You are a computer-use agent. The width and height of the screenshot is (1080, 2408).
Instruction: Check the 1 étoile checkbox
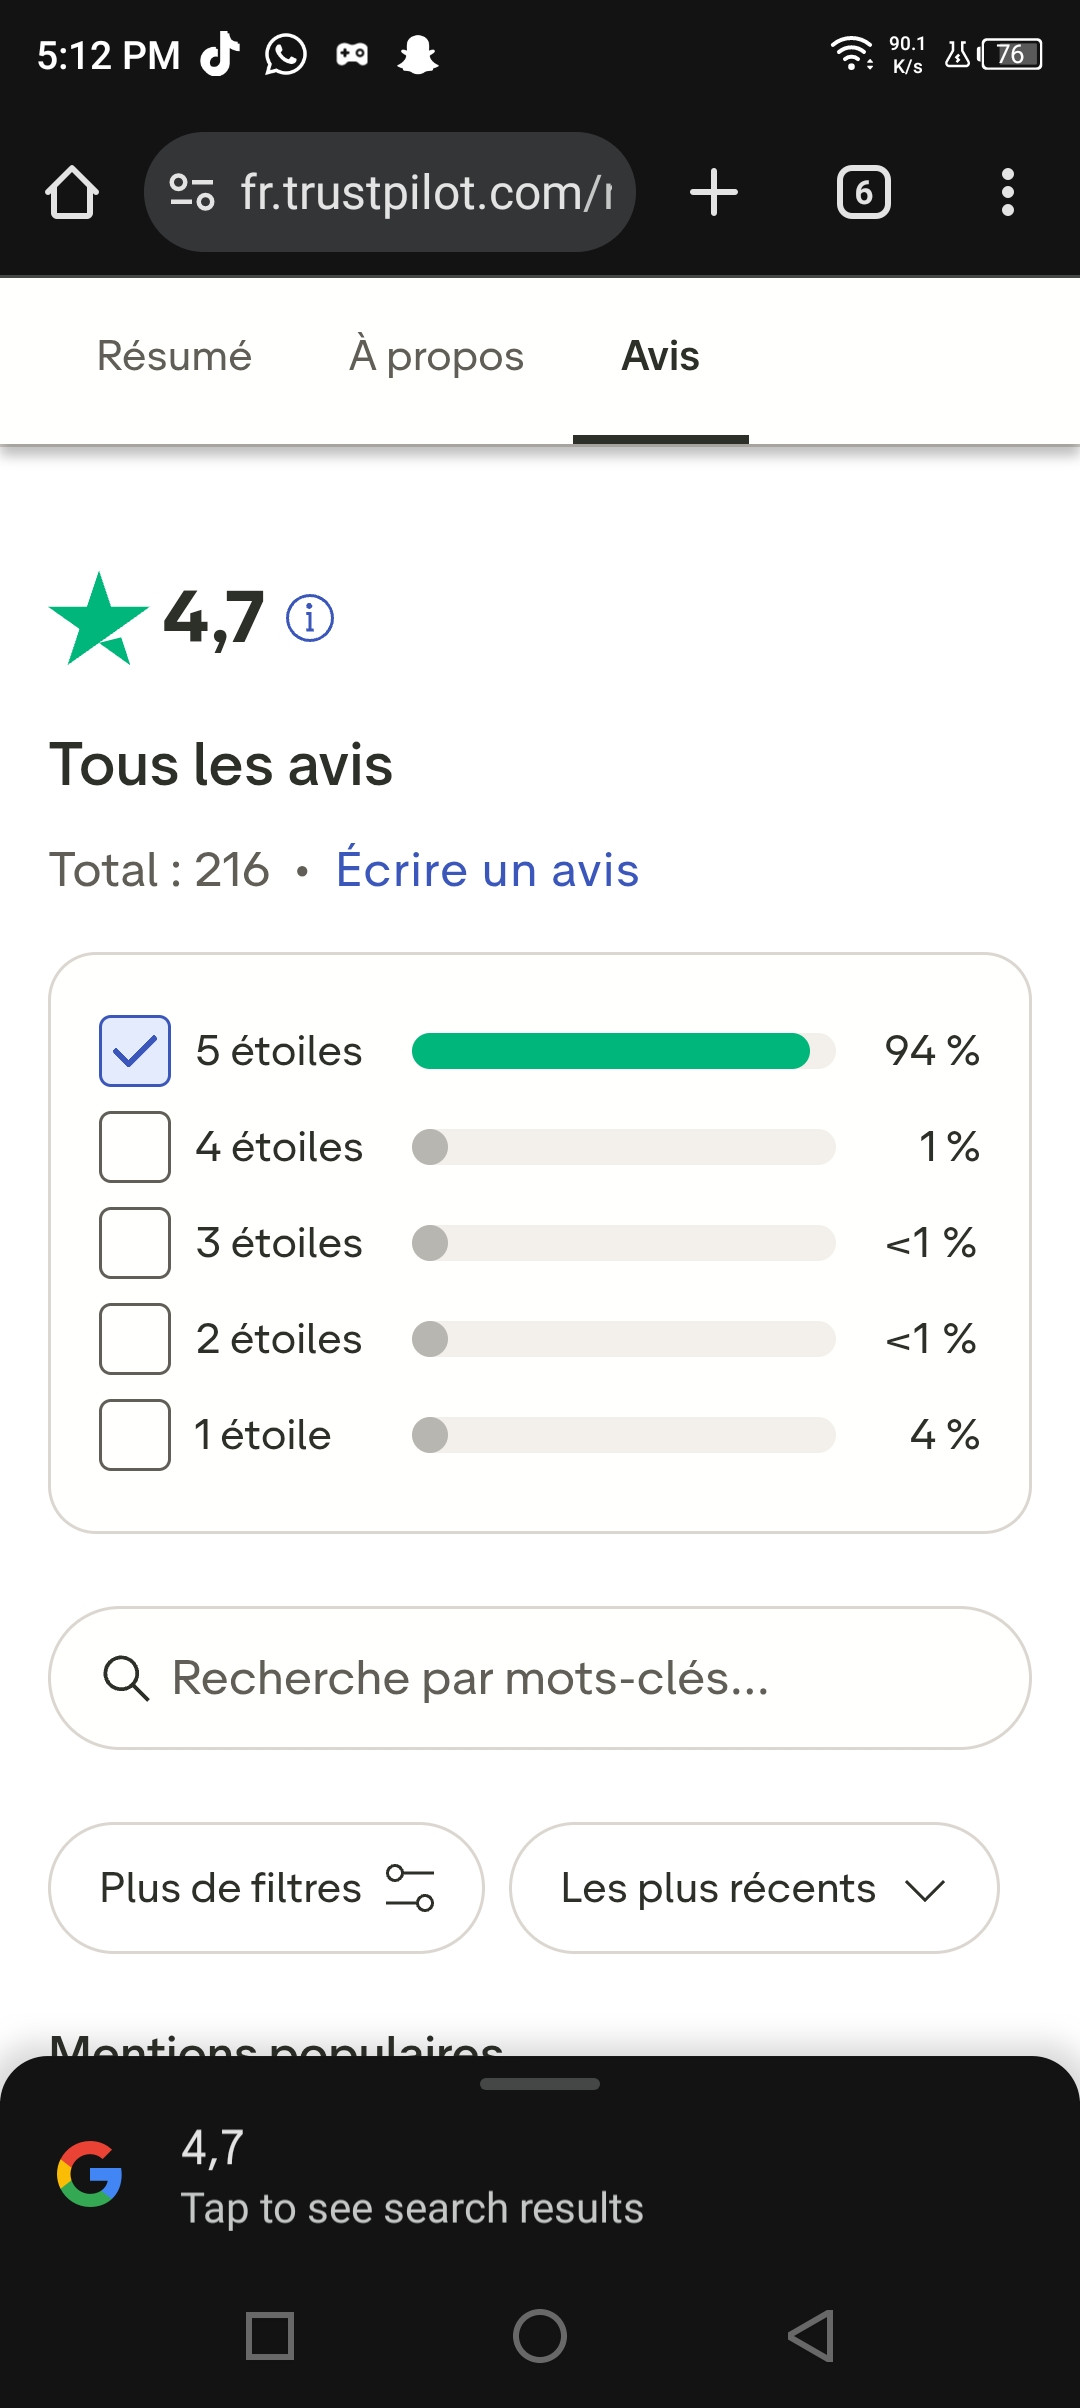(x=135, y=1435)
